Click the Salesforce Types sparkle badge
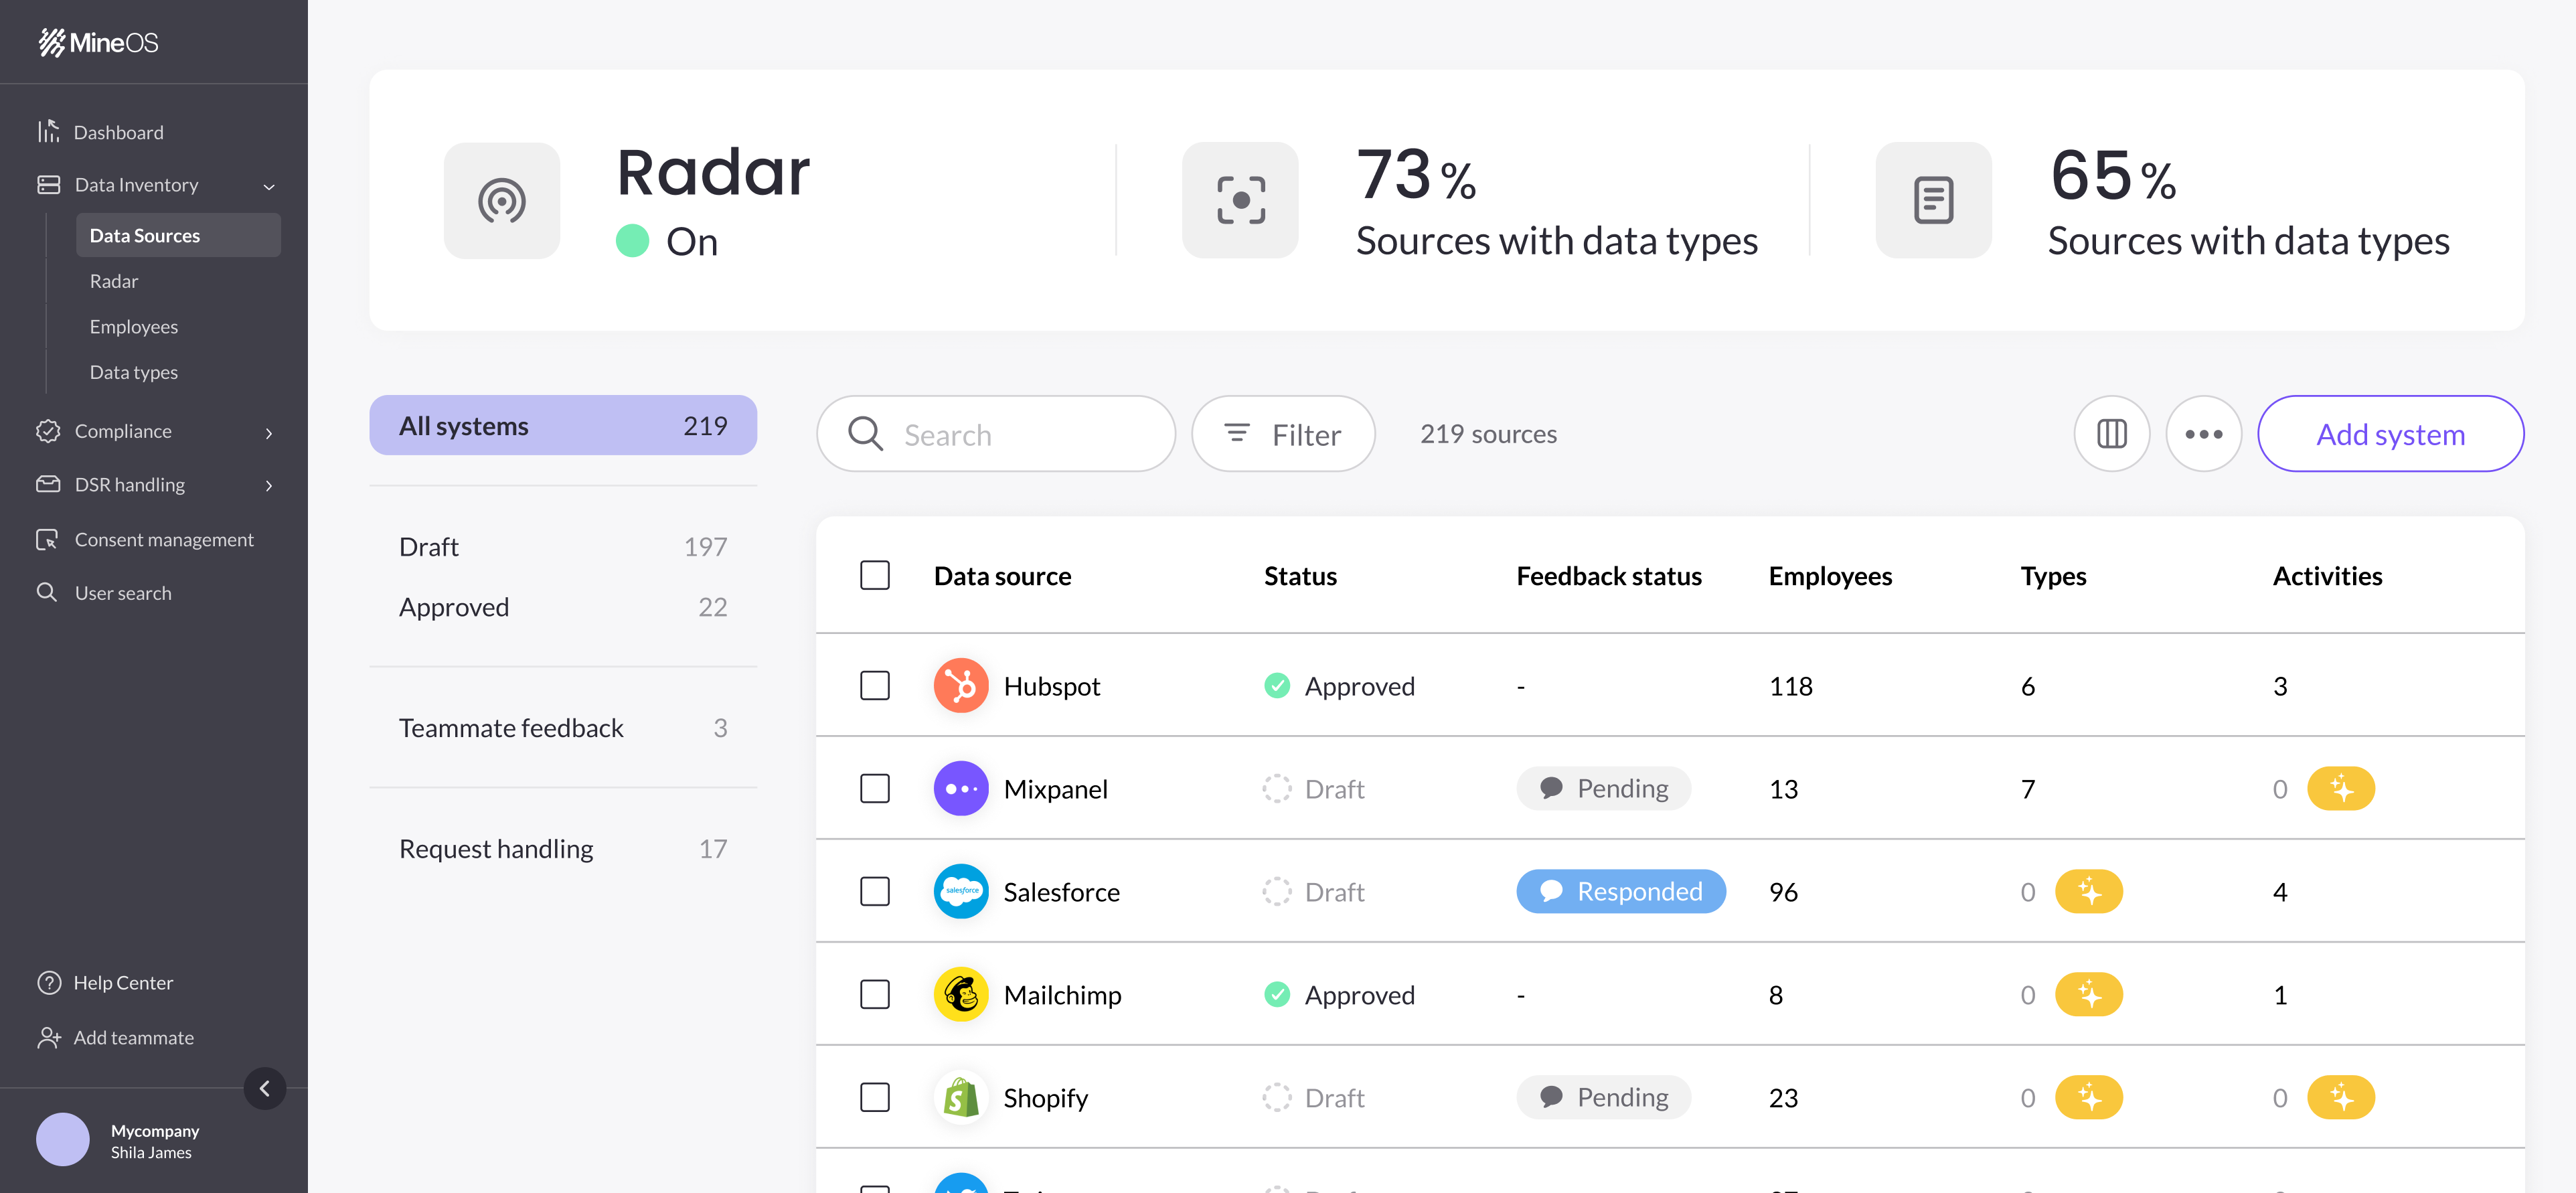The height and width of the screenshot is (1193, 2576). [x=2088, y=892]
